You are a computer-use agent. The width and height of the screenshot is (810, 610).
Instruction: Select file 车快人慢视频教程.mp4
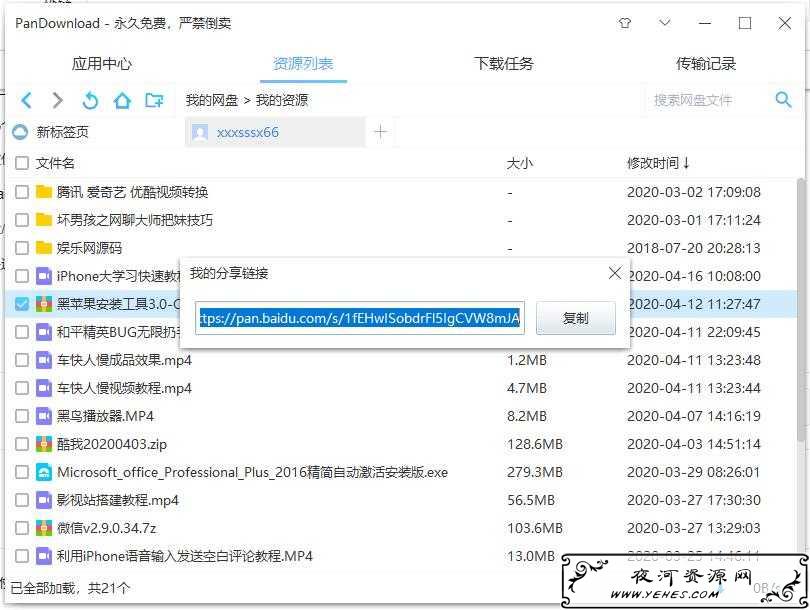[x=124, y=388]
